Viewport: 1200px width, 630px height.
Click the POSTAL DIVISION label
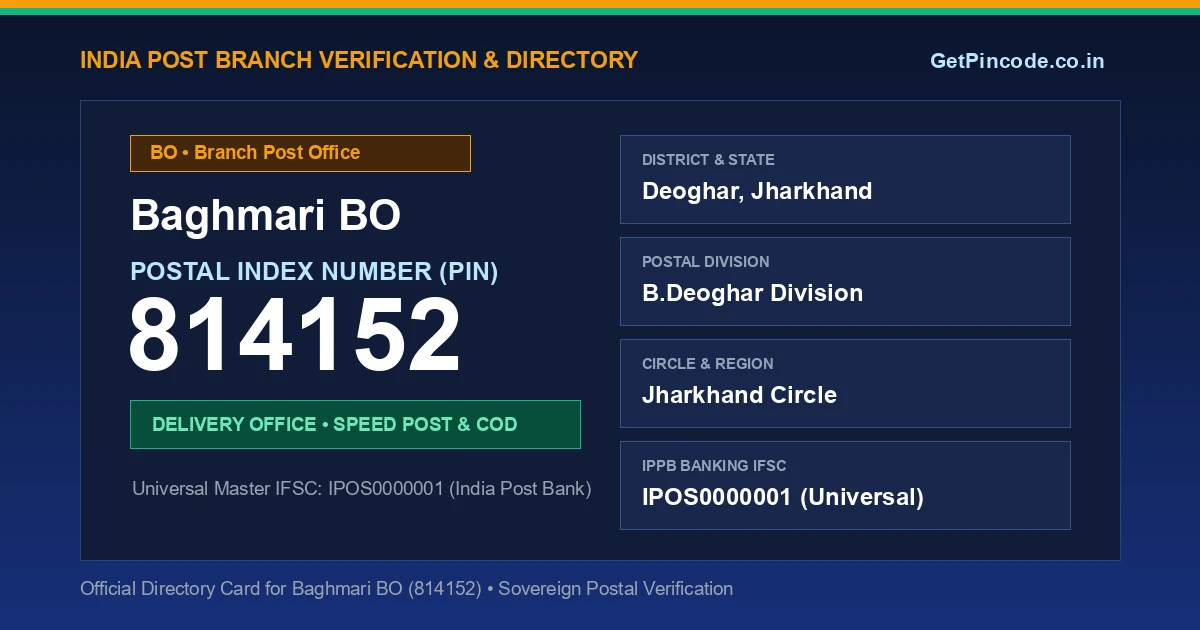706,262
